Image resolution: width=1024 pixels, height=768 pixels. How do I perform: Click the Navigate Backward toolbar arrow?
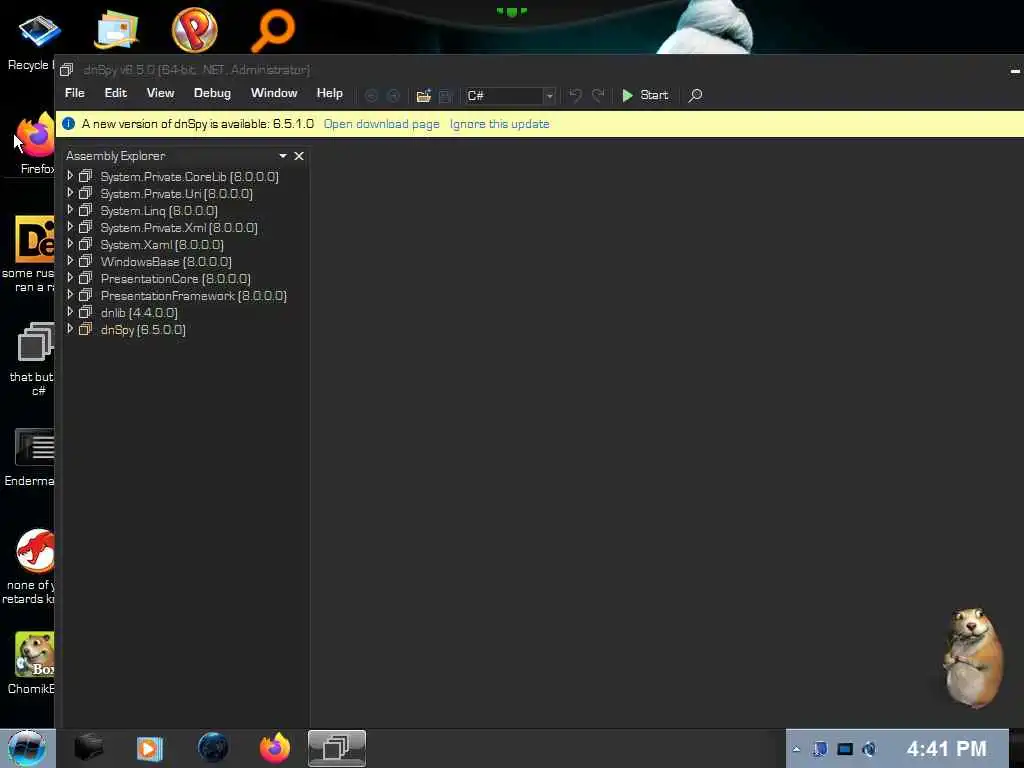click(x=371, y=95)
